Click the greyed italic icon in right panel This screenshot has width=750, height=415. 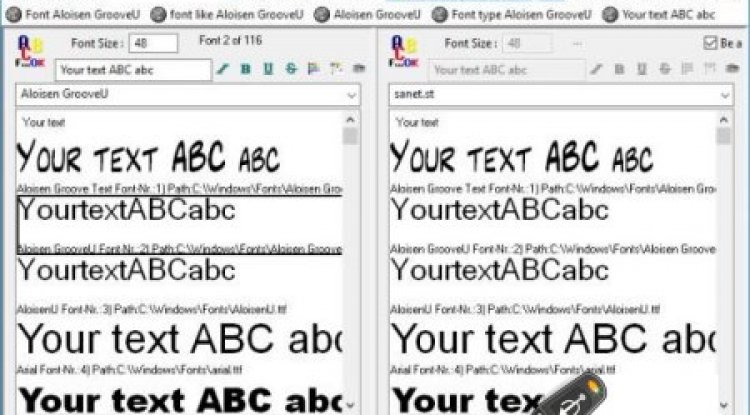[x=596, y=69]
